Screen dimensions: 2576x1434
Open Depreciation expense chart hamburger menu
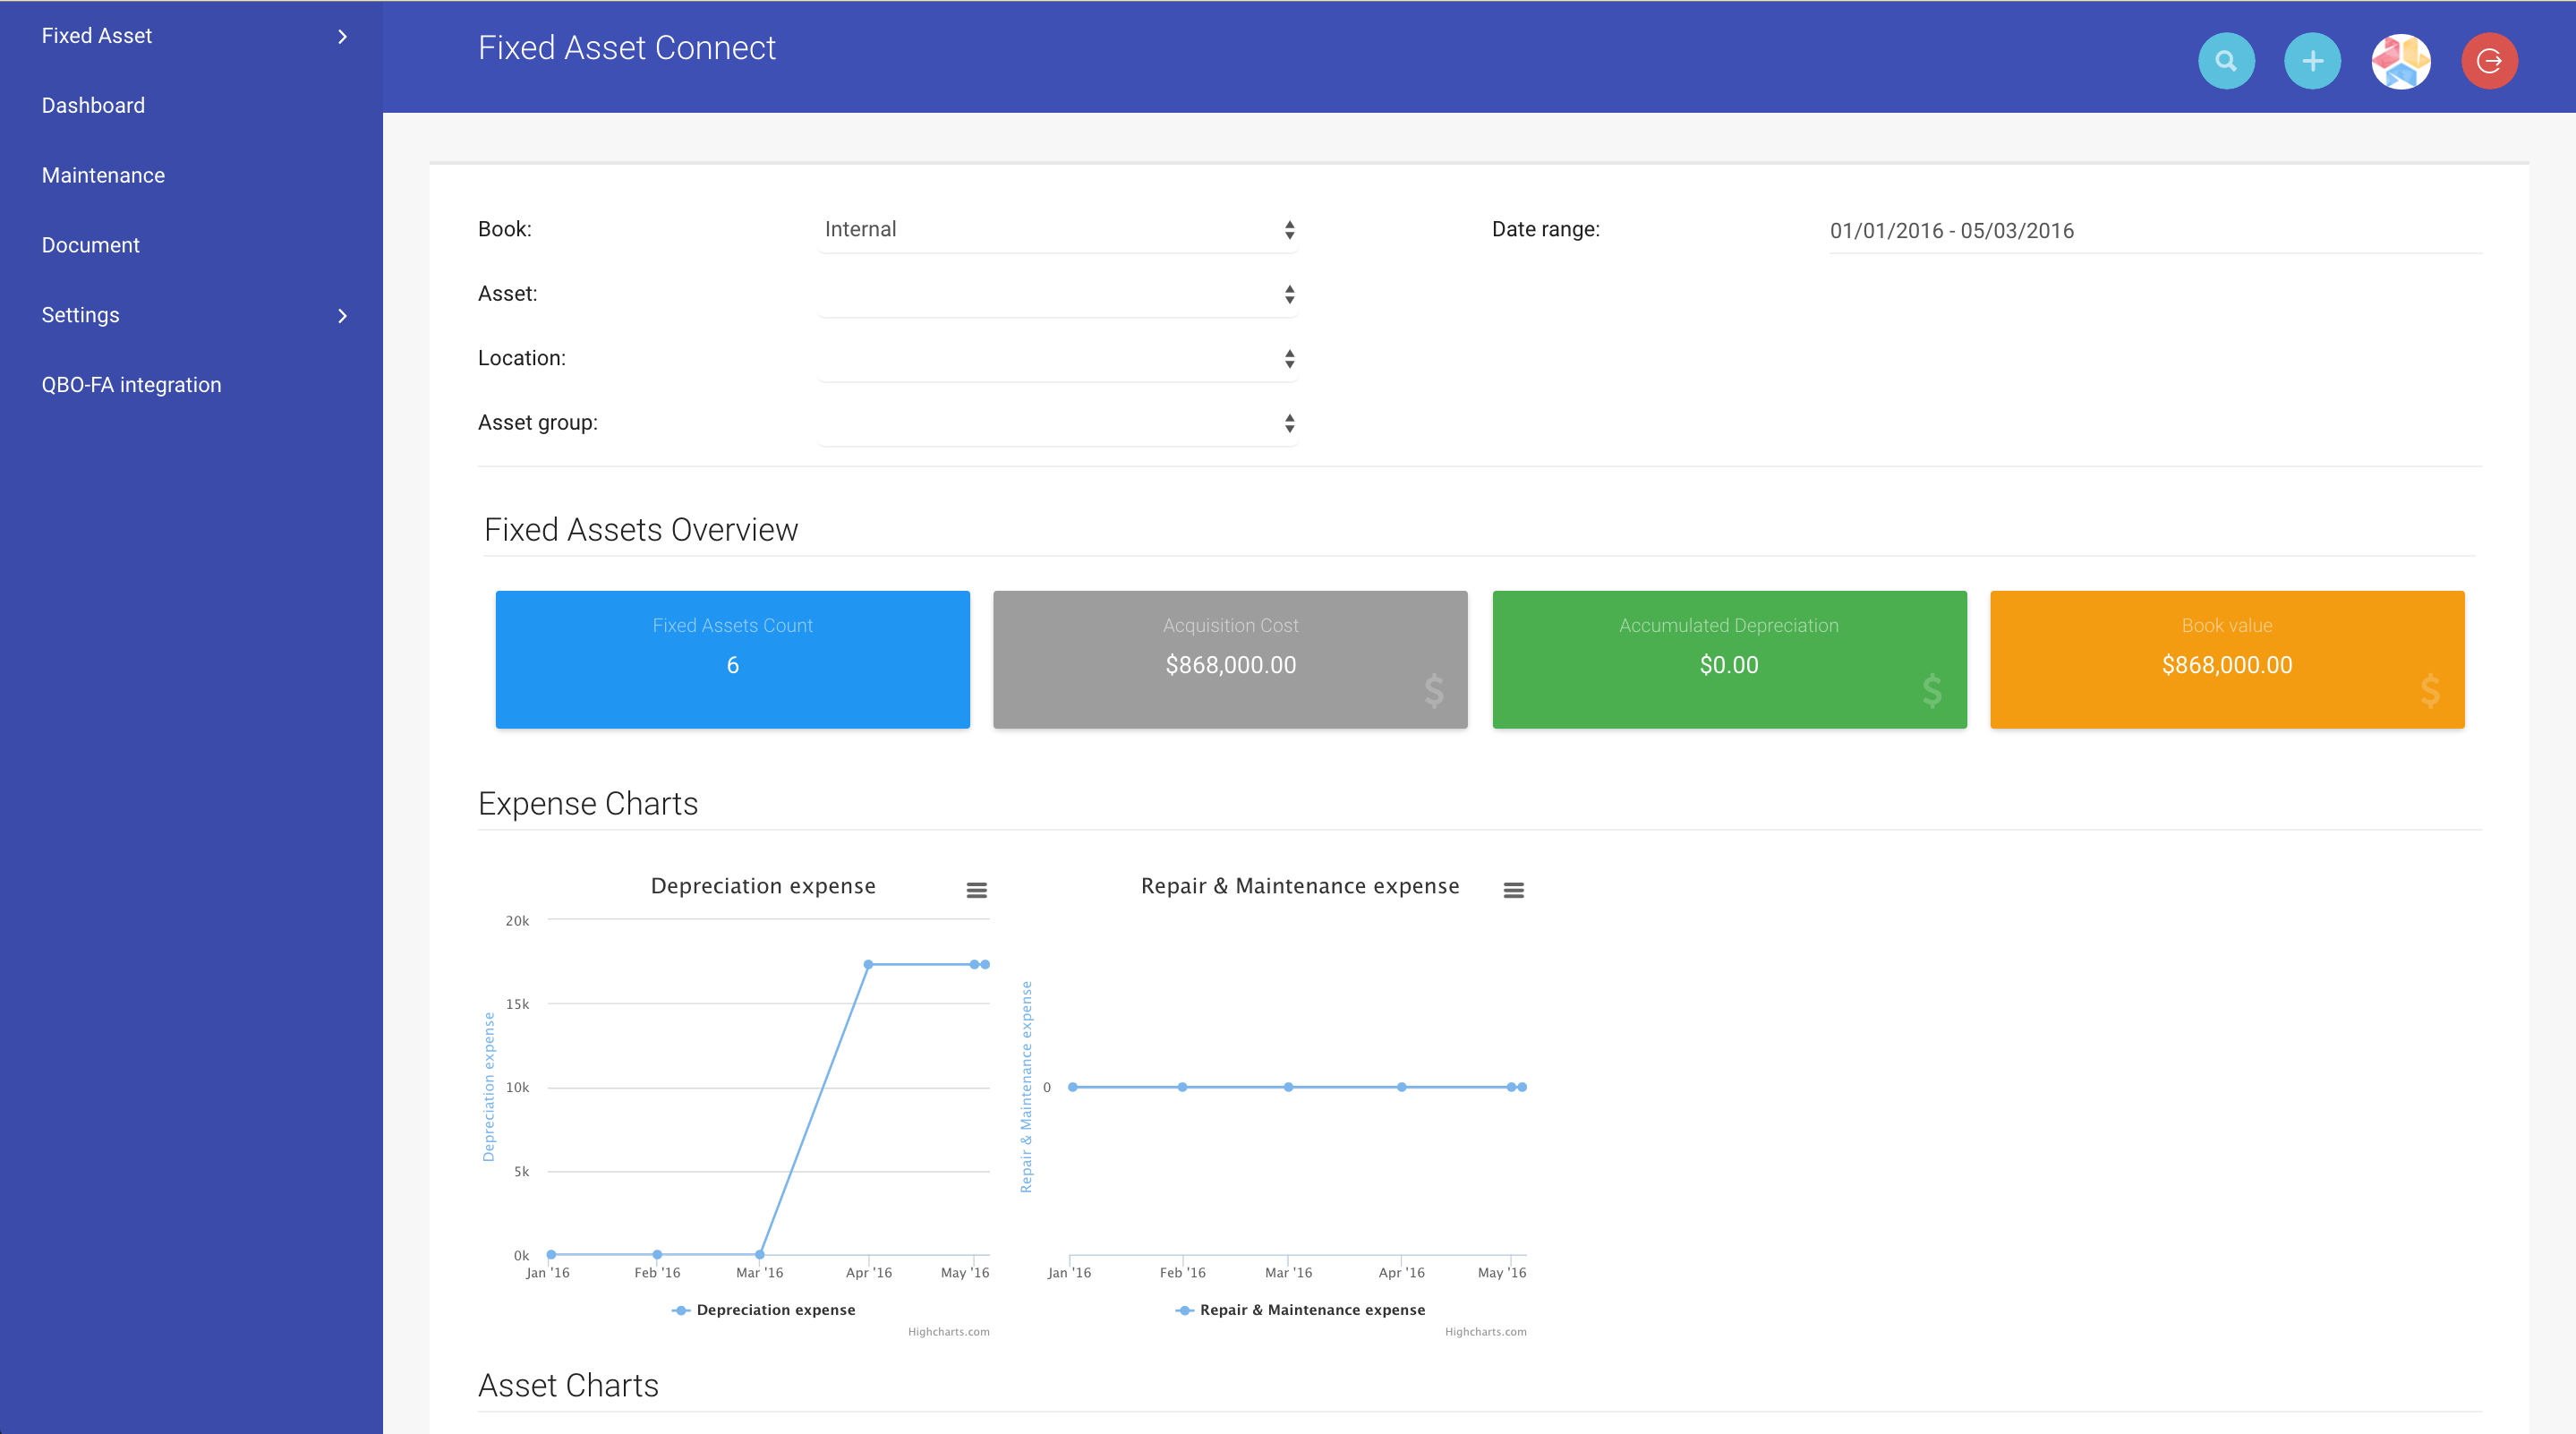coord(976,890)
